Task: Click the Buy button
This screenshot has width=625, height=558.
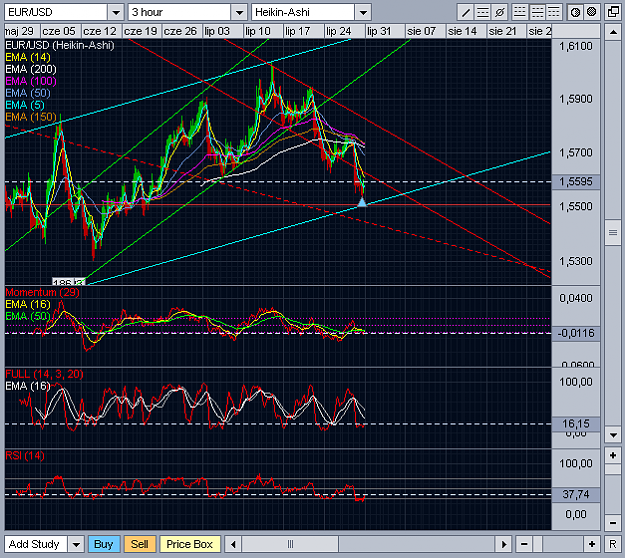Action: [103, 544]
